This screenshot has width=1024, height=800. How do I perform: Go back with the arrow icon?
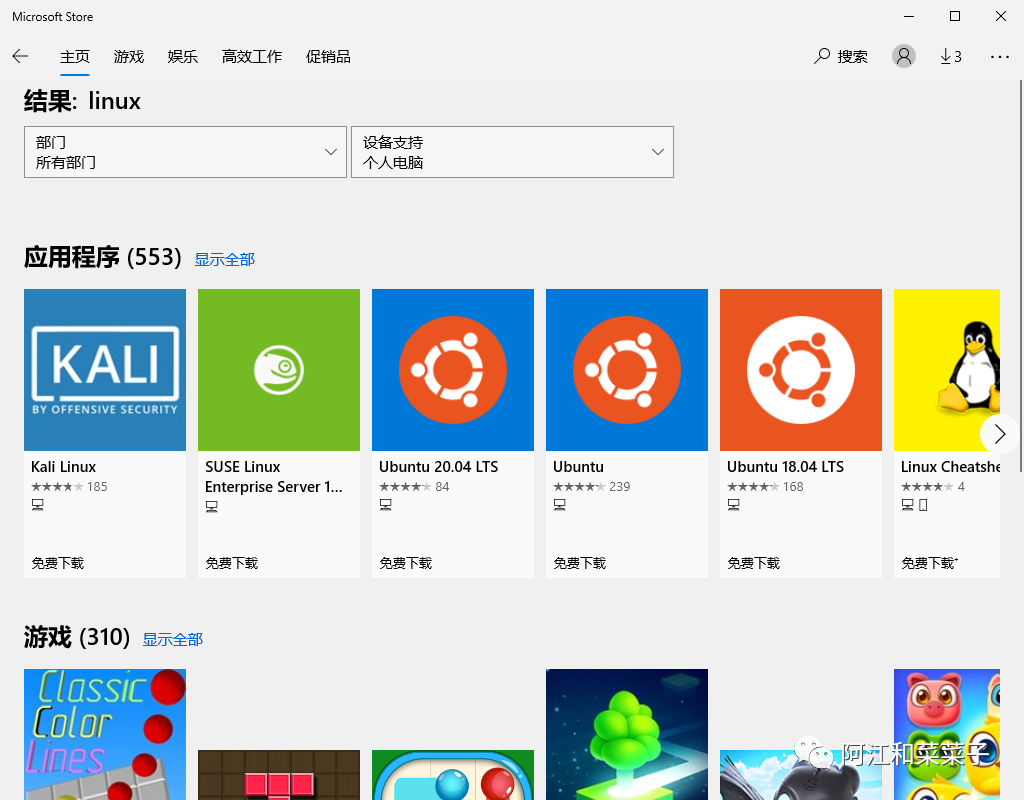click(x=20, y=56)
